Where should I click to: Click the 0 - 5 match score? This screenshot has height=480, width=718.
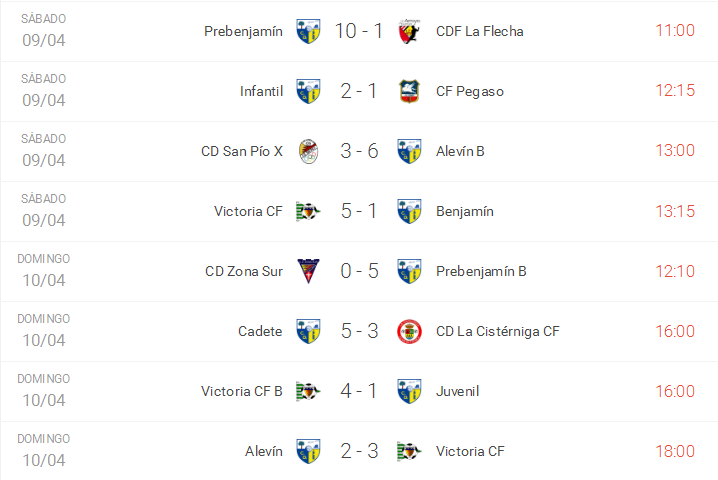pyautogui.click(x=358, y=271)
